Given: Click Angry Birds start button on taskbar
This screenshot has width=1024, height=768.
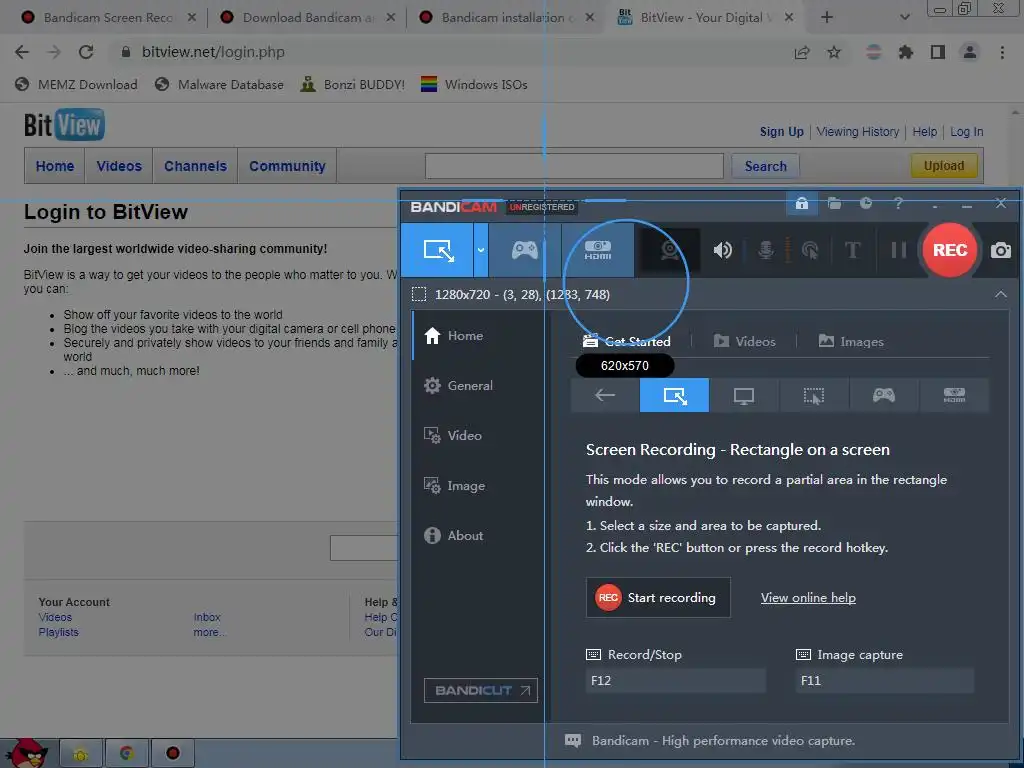Looking at the screenshot, I should pos(27,753).
